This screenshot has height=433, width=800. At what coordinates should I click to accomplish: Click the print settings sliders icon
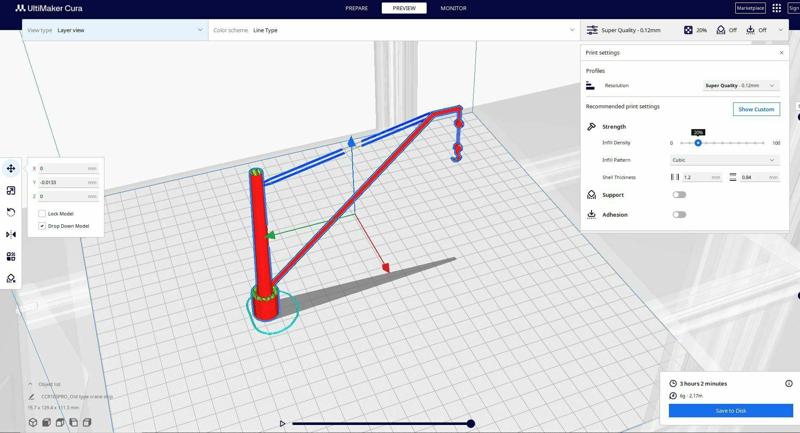tap(592, 30)
